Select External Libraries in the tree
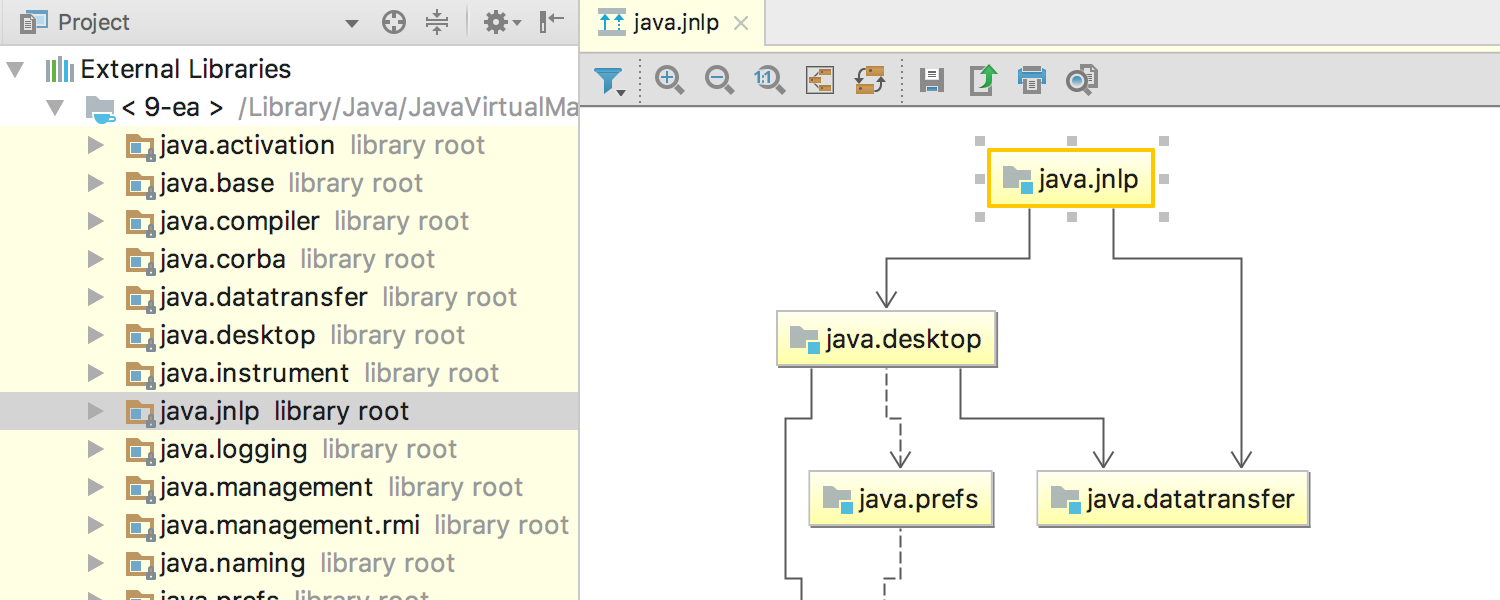 pos(289,69)
